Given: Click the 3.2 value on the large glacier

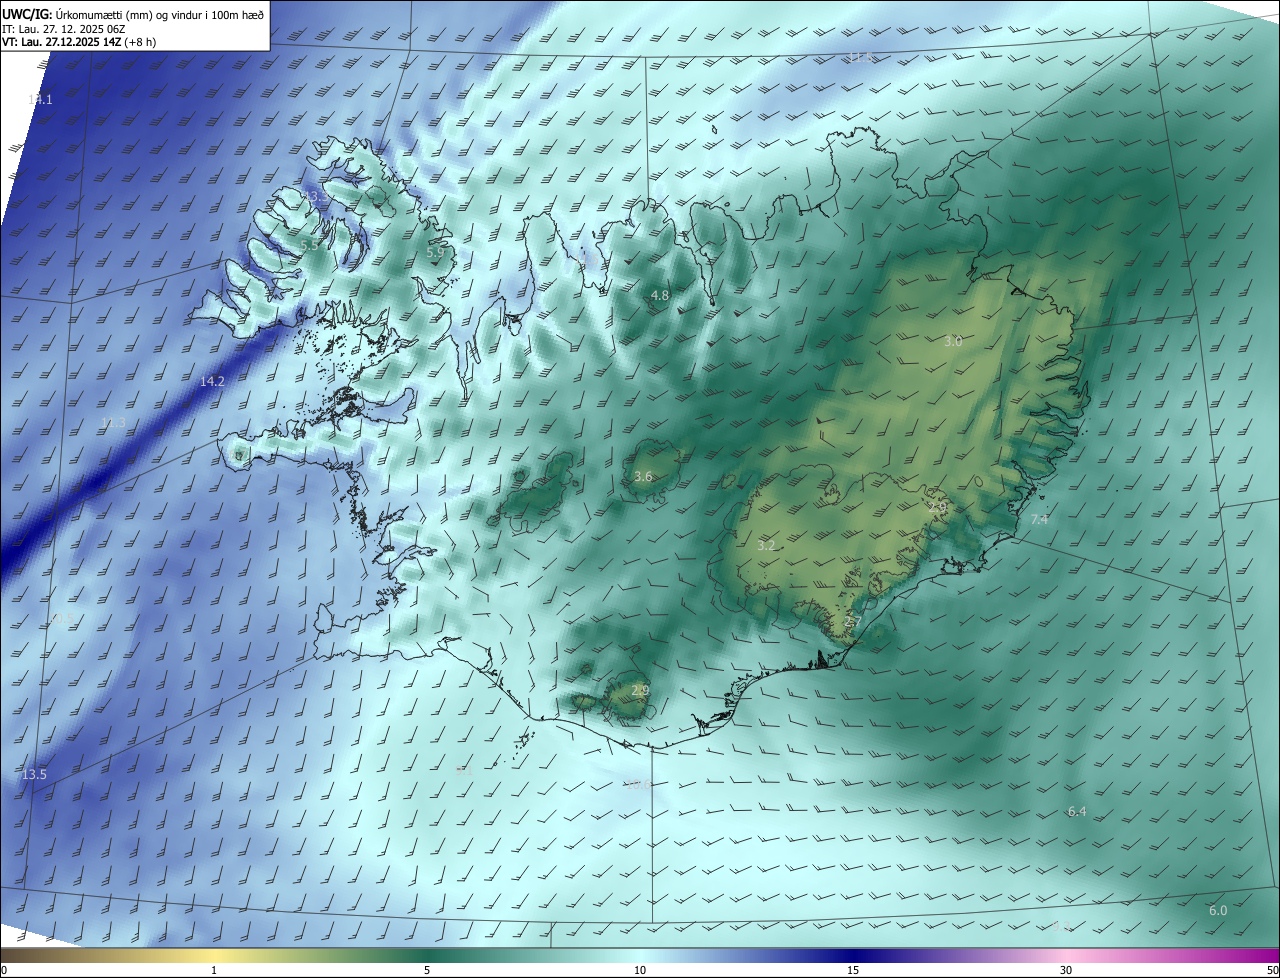Looking at the screenshot, I should [766, 546].
